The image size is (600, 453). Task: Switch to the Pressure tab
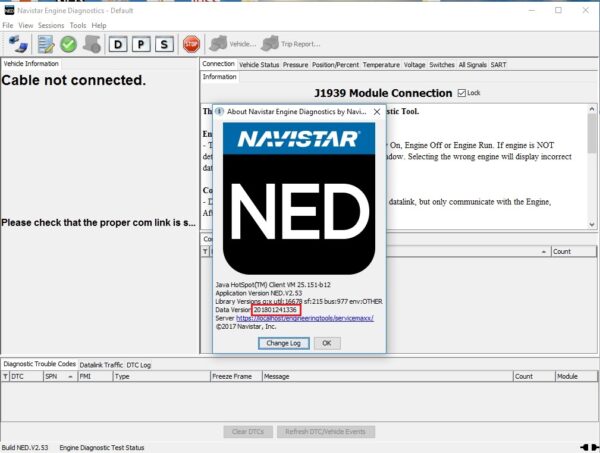coord(295,65)
